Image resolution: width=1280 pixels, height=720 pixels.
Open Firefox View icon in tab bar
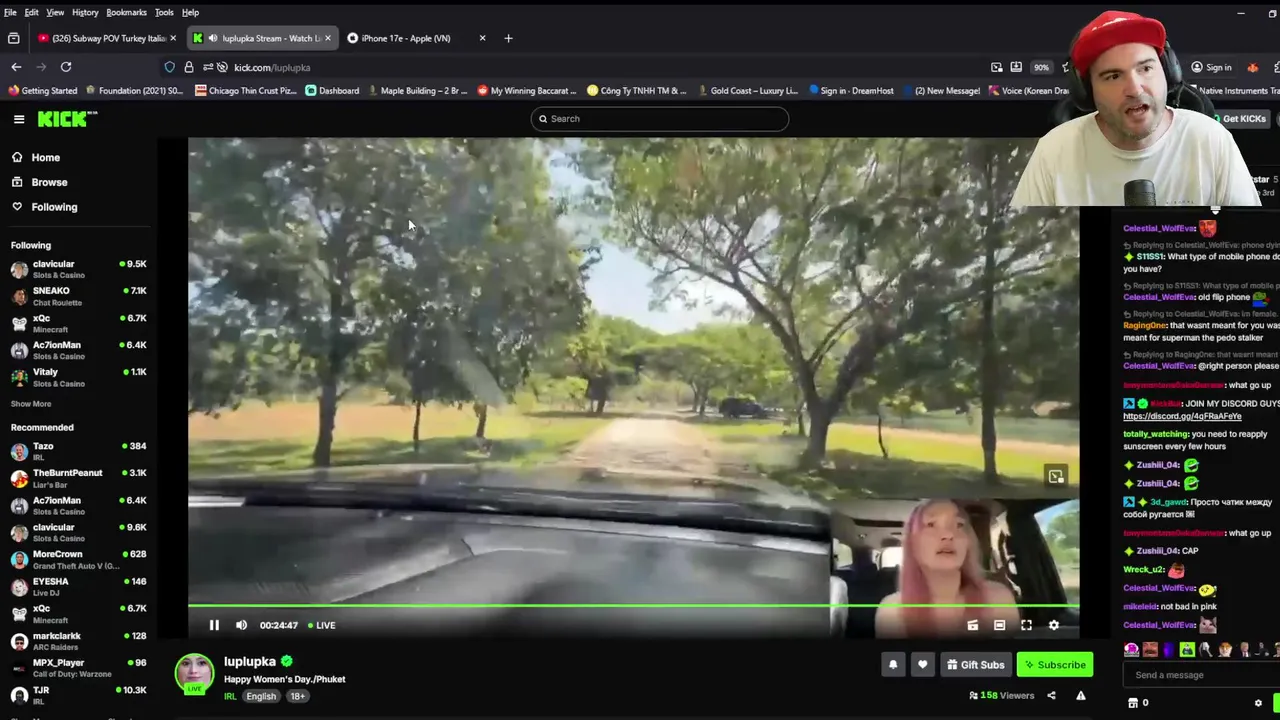13,38
